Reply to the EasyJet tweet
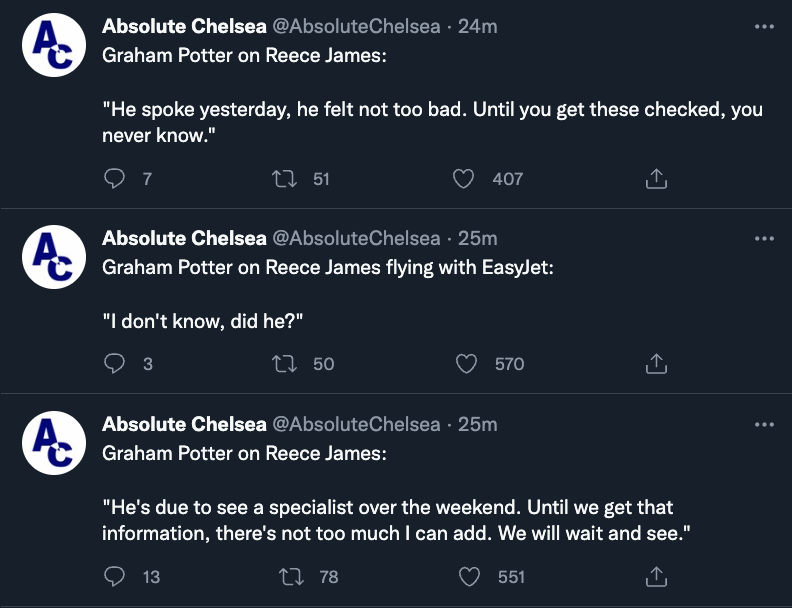The width and height of the screenshot is (792, 608). coord(116,364)
